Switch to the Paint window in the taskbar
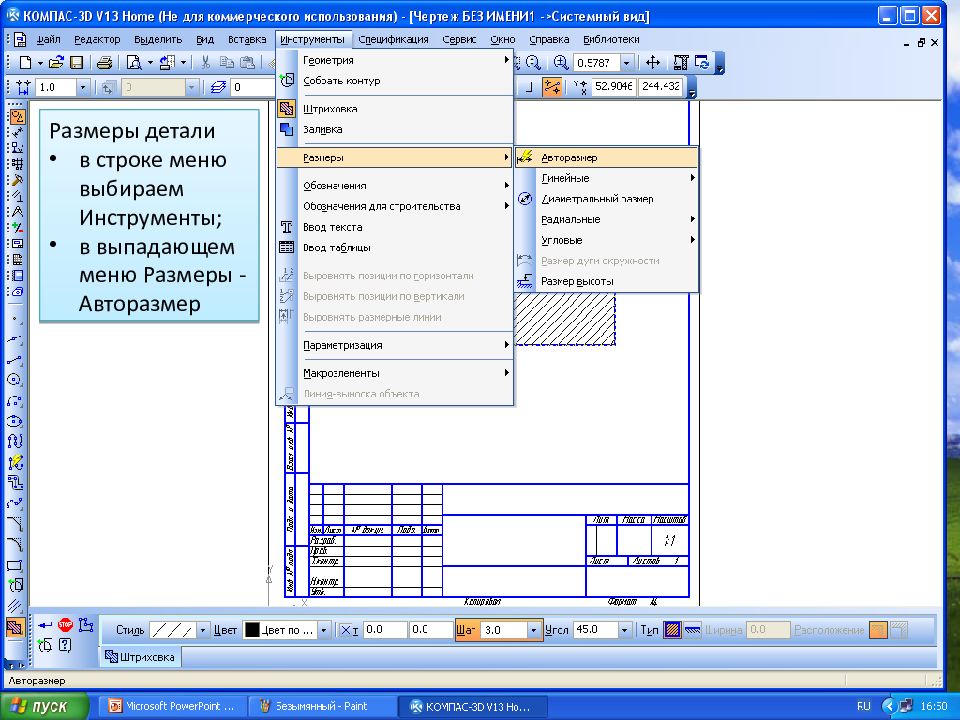 (321, 707)
